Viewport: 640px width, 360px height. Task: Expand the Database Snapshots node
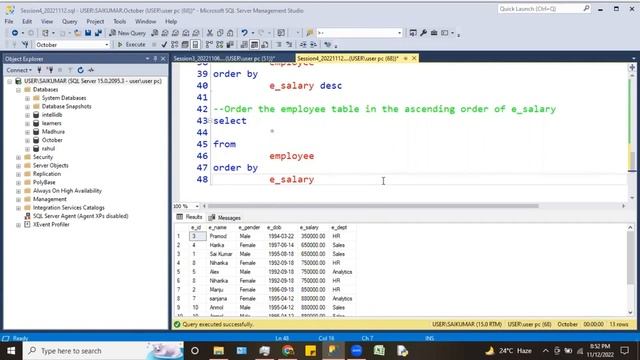click(27, 107)
